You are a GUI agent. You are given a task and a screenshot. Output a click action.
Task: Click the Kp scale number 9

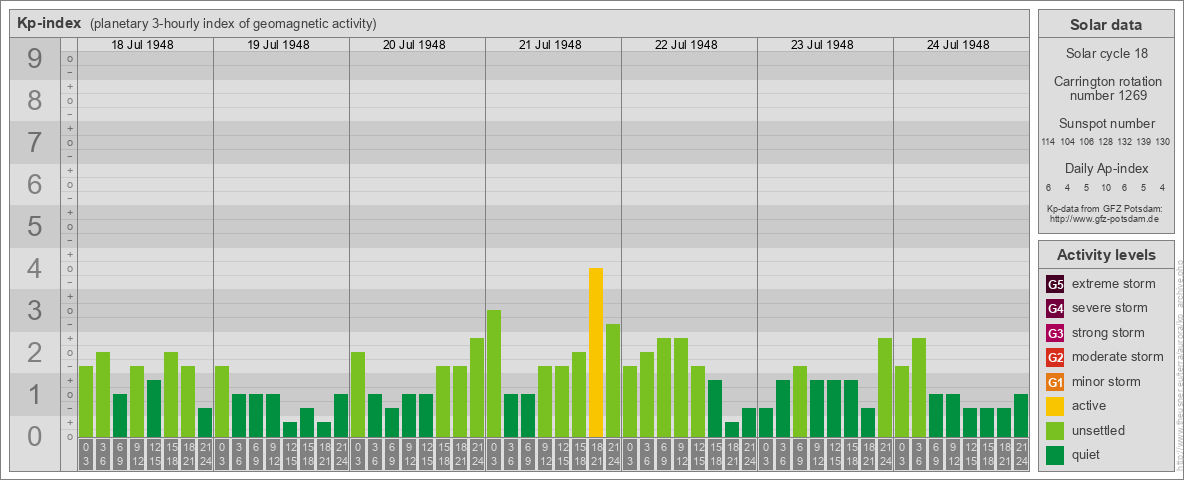35,59
